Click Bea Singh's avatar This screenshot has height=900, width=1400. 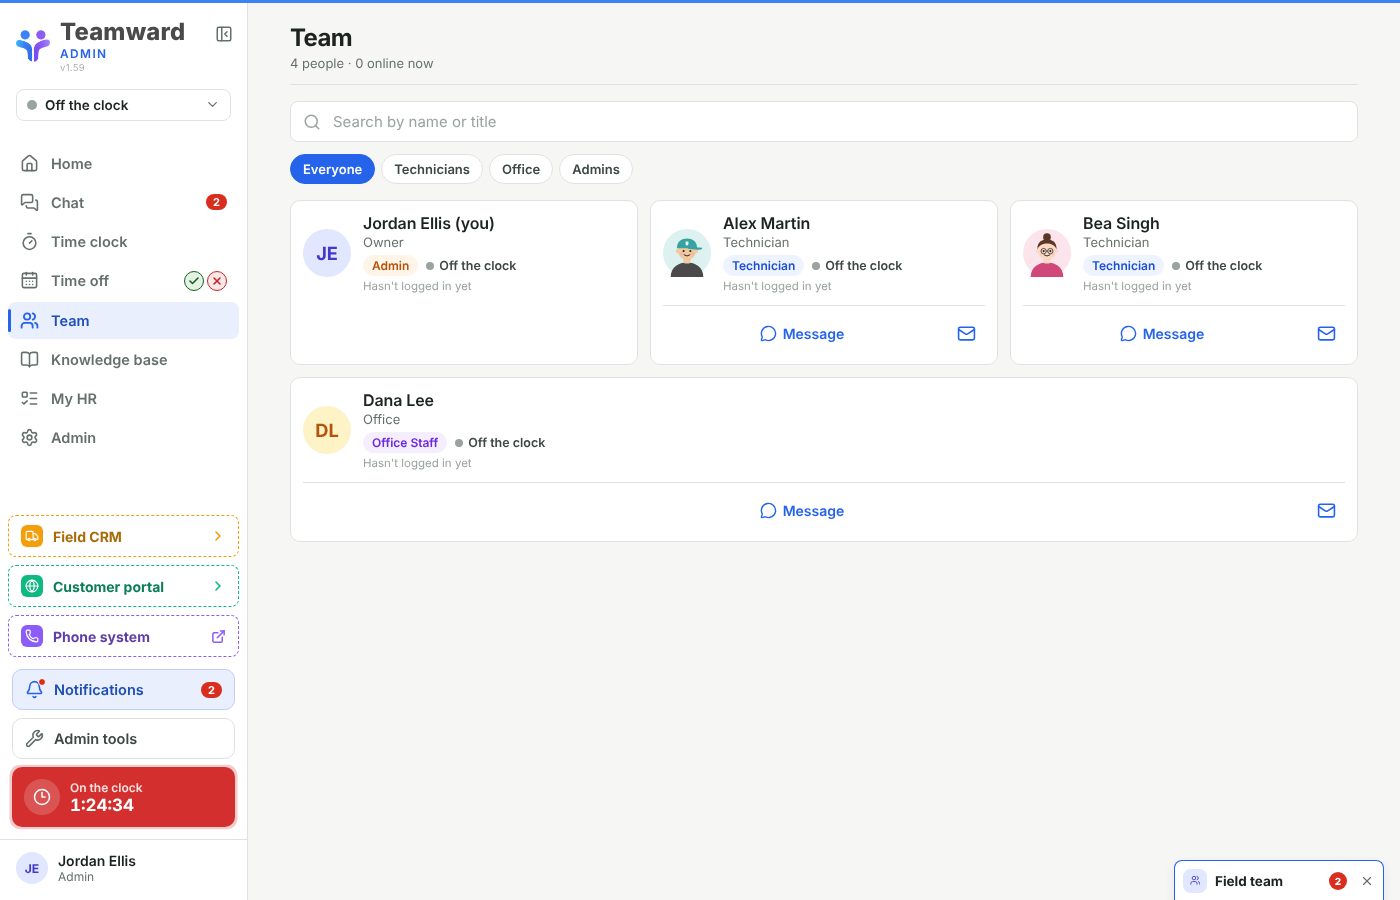click(1047, 253)
